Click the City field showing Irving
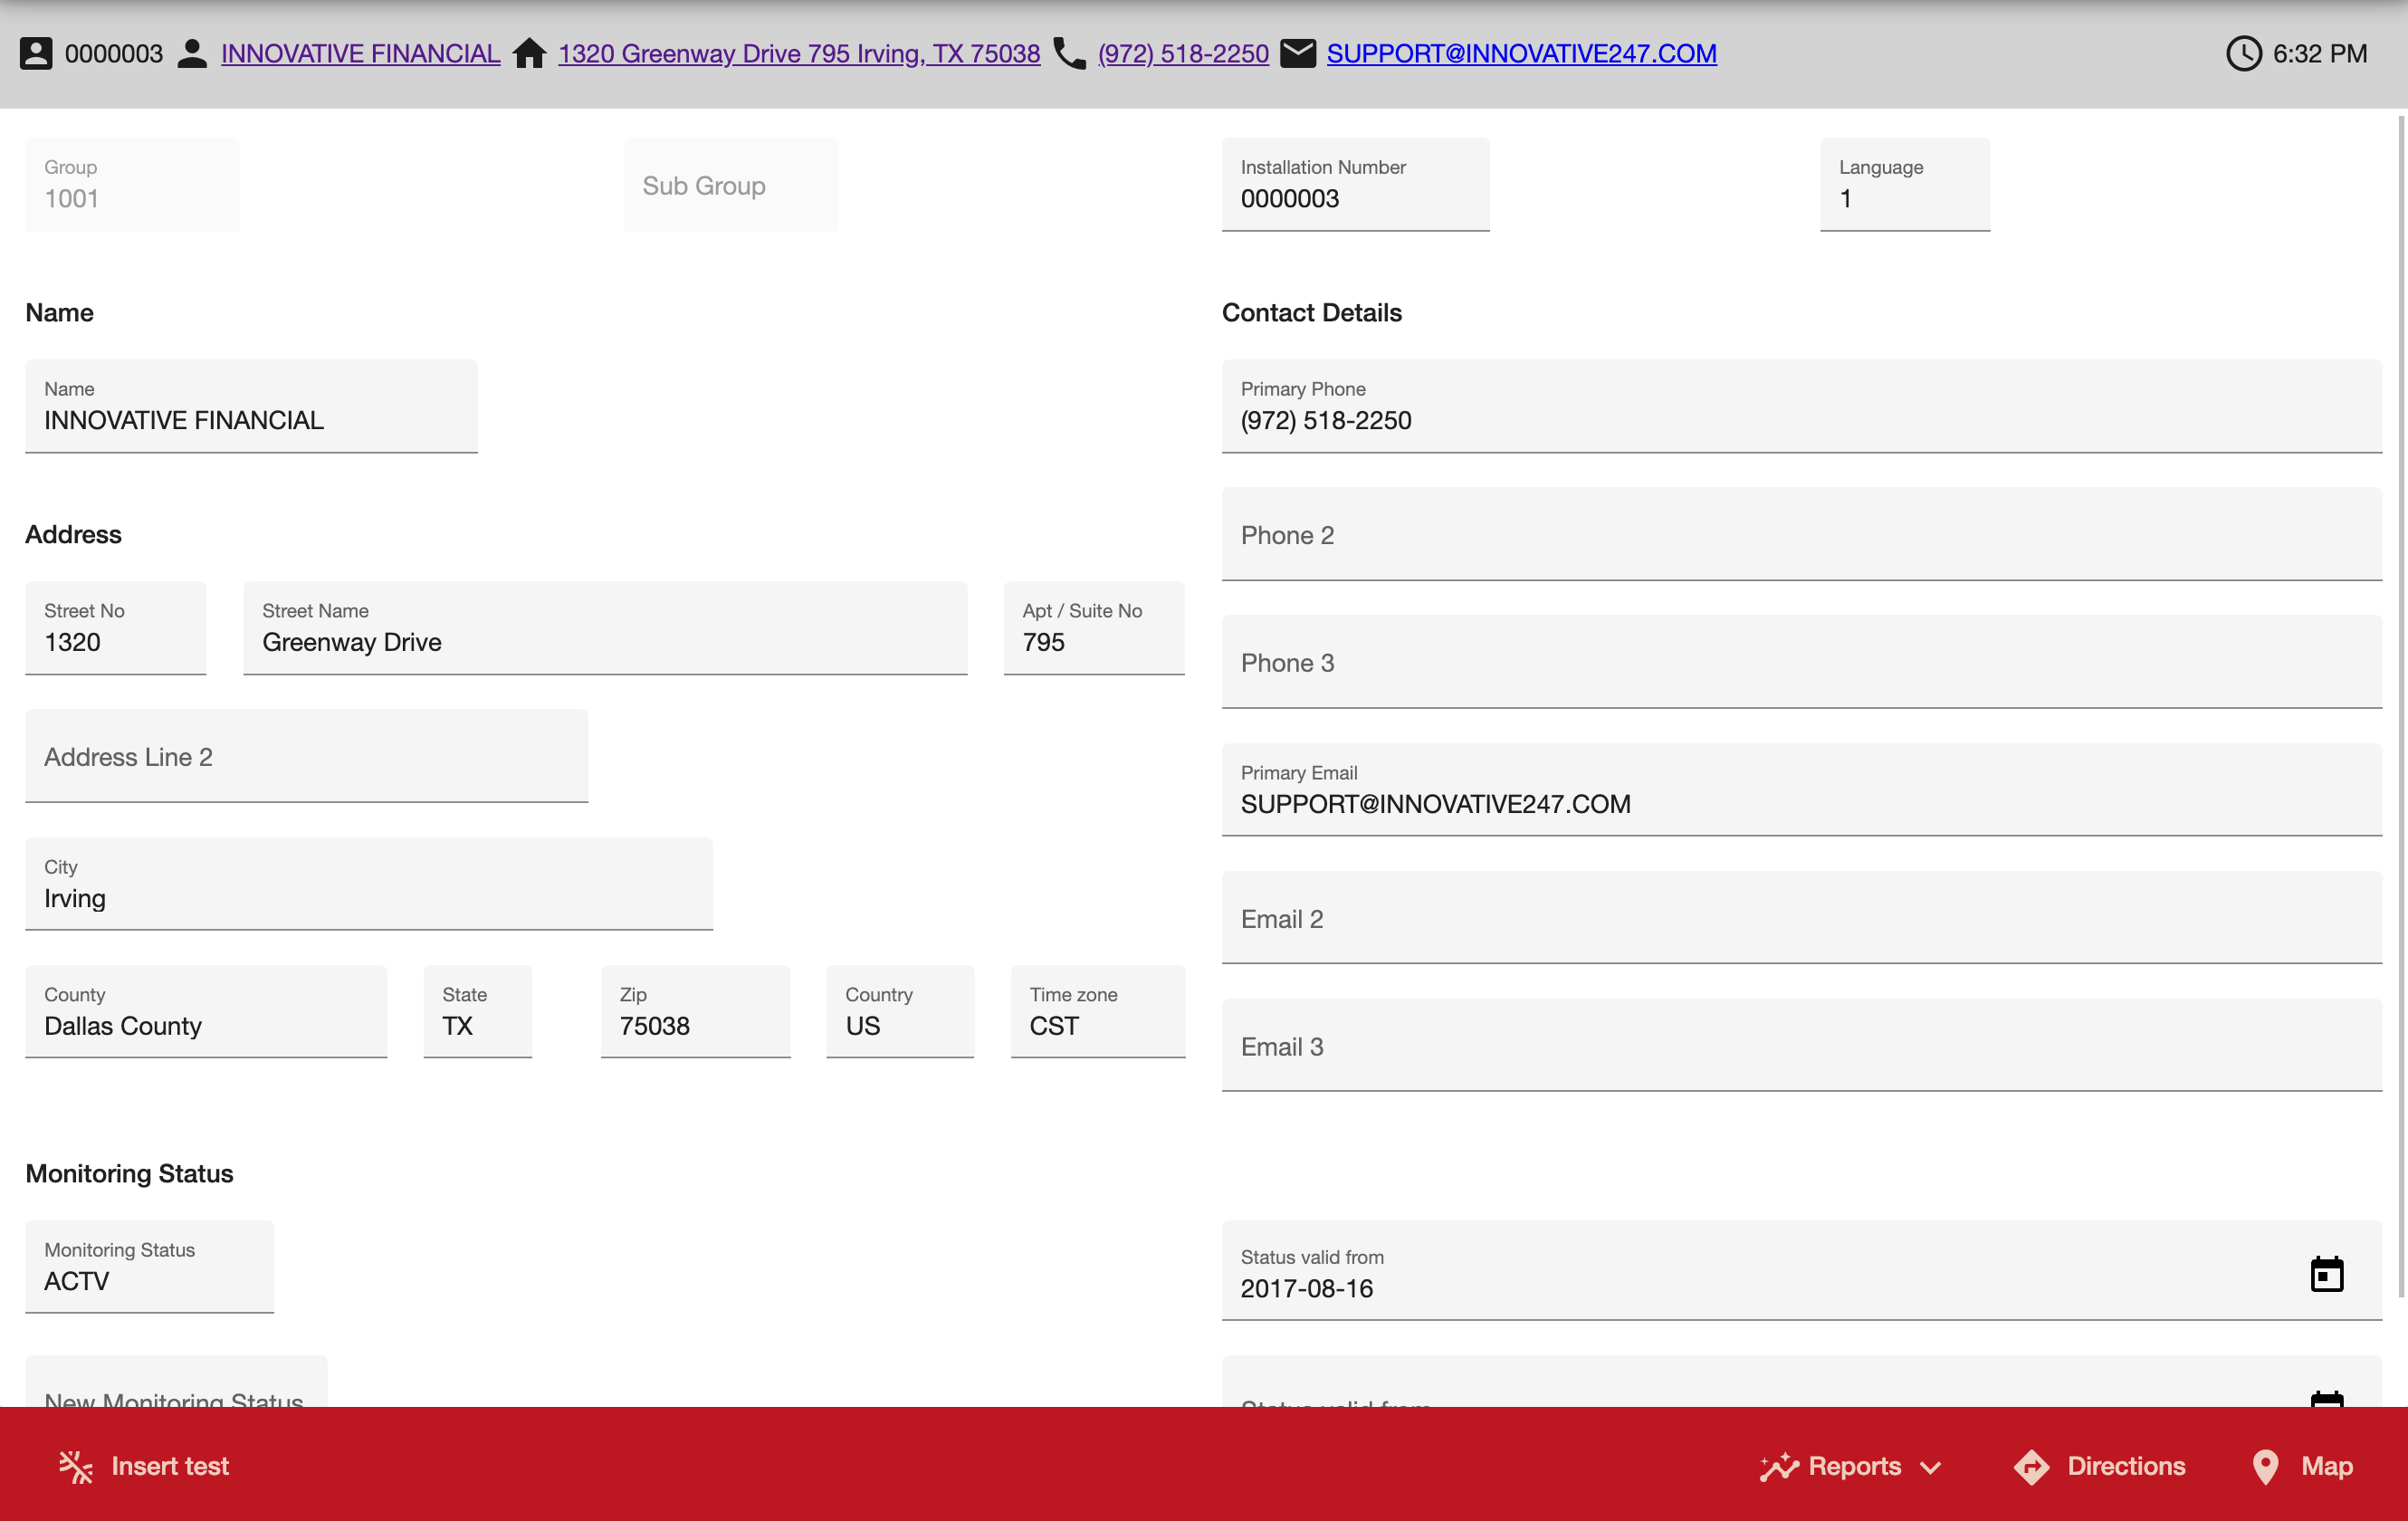Screen dimensions: 2408x1521 pyautogui.click(x=369, y=884)
